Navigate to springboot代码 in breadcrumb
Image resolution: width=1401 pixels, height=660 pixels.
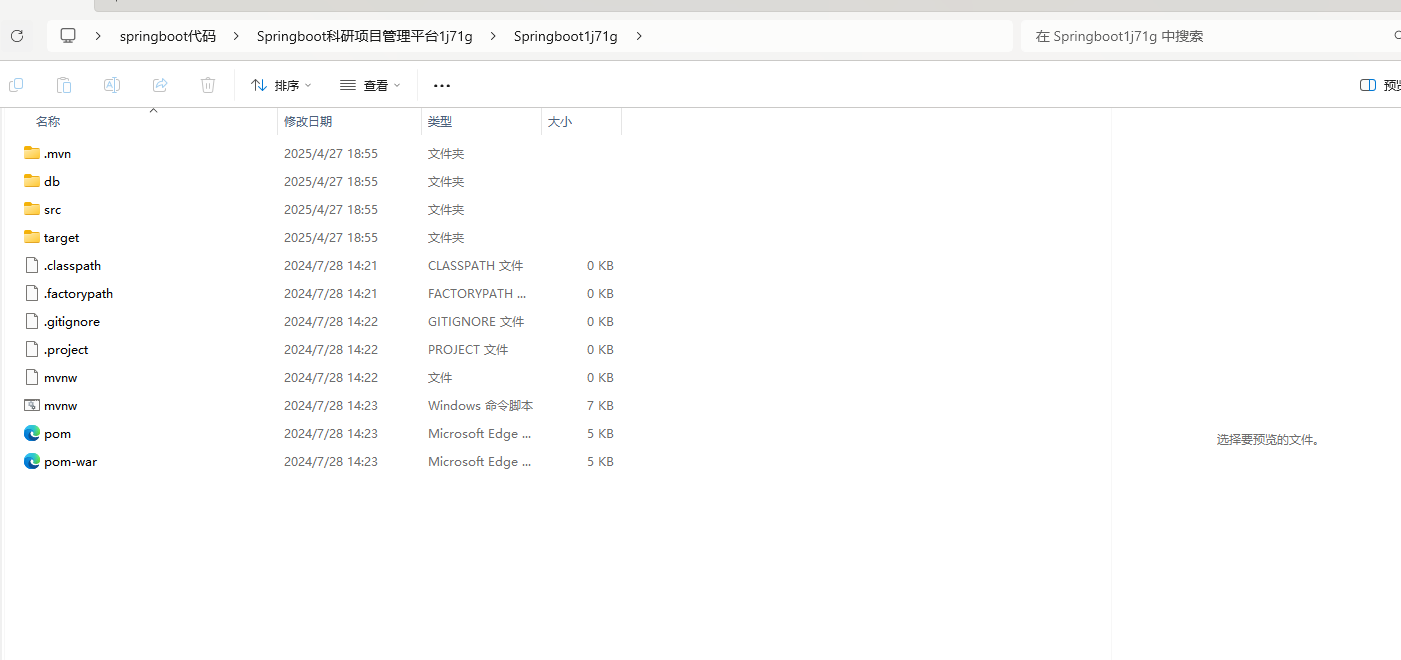pyautogui.click(x=167, y=36)
